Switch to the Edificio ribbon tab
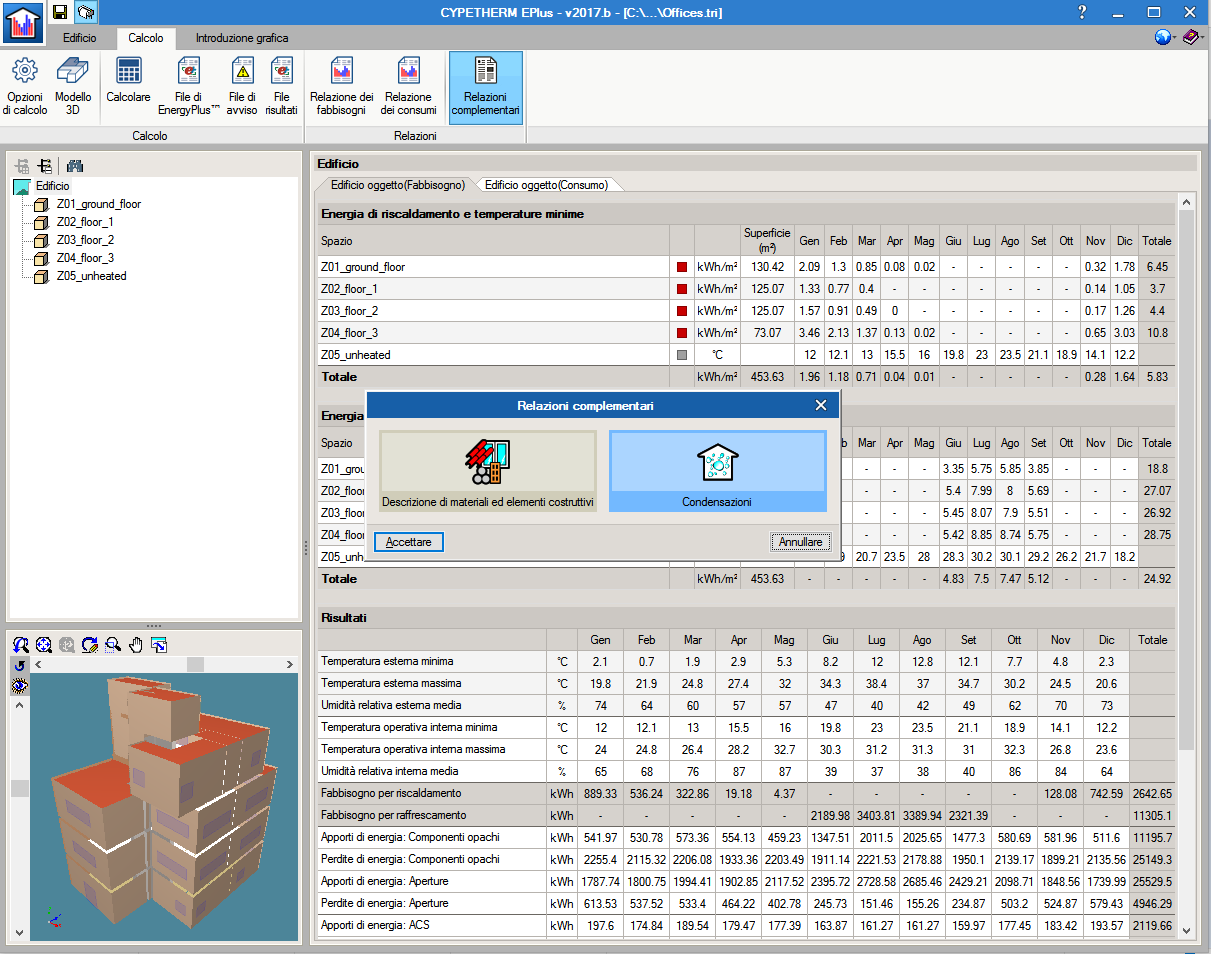This screenshot has width=1211, height=954. [80, 38]
